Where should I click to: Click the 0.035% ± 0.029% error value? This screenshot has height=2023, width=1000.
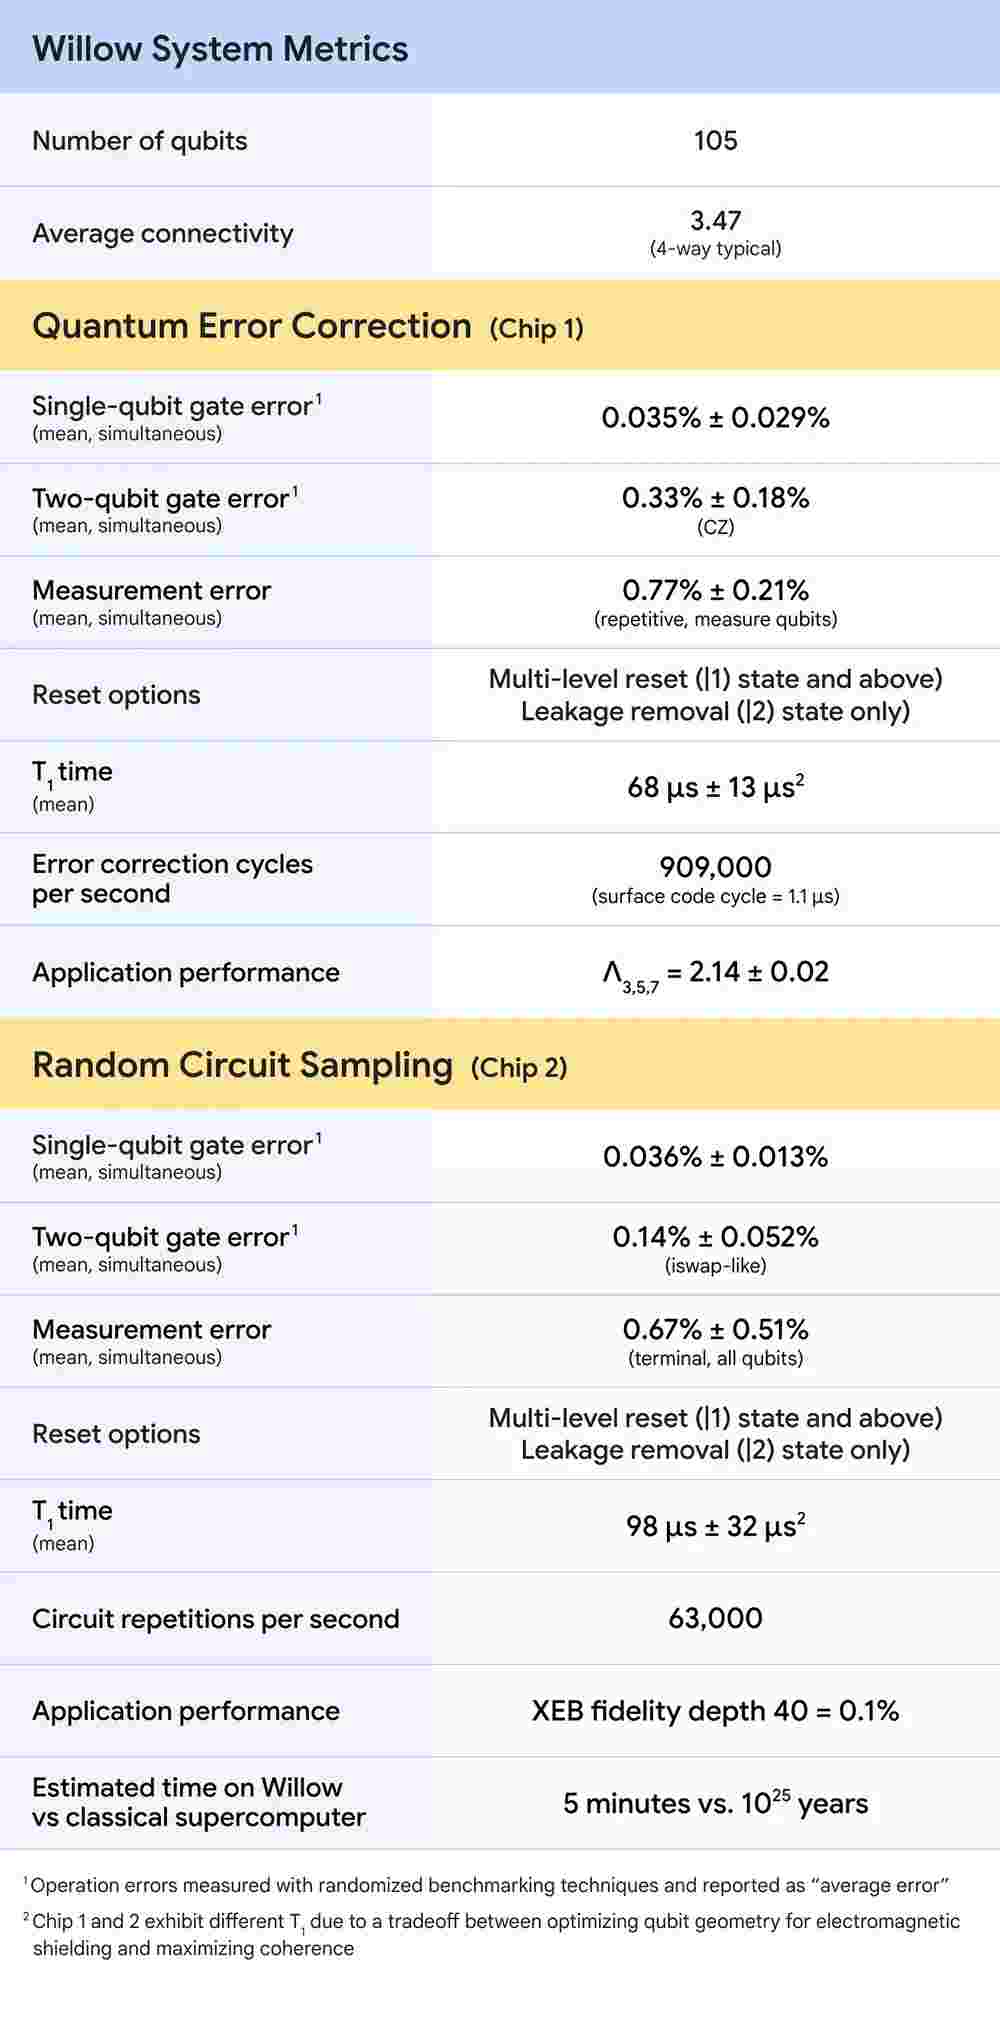pyautogui.click(x=715, y=418)
